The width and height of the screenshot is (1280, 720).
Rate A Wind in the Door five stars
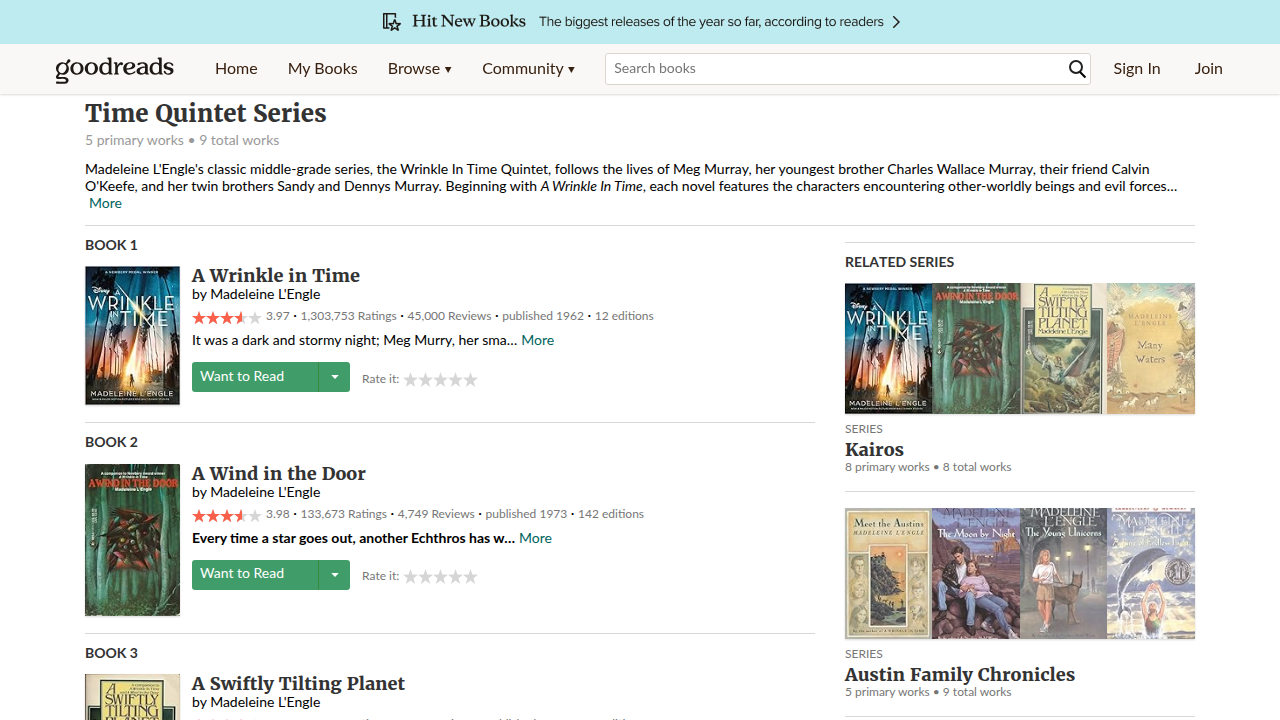470,577
